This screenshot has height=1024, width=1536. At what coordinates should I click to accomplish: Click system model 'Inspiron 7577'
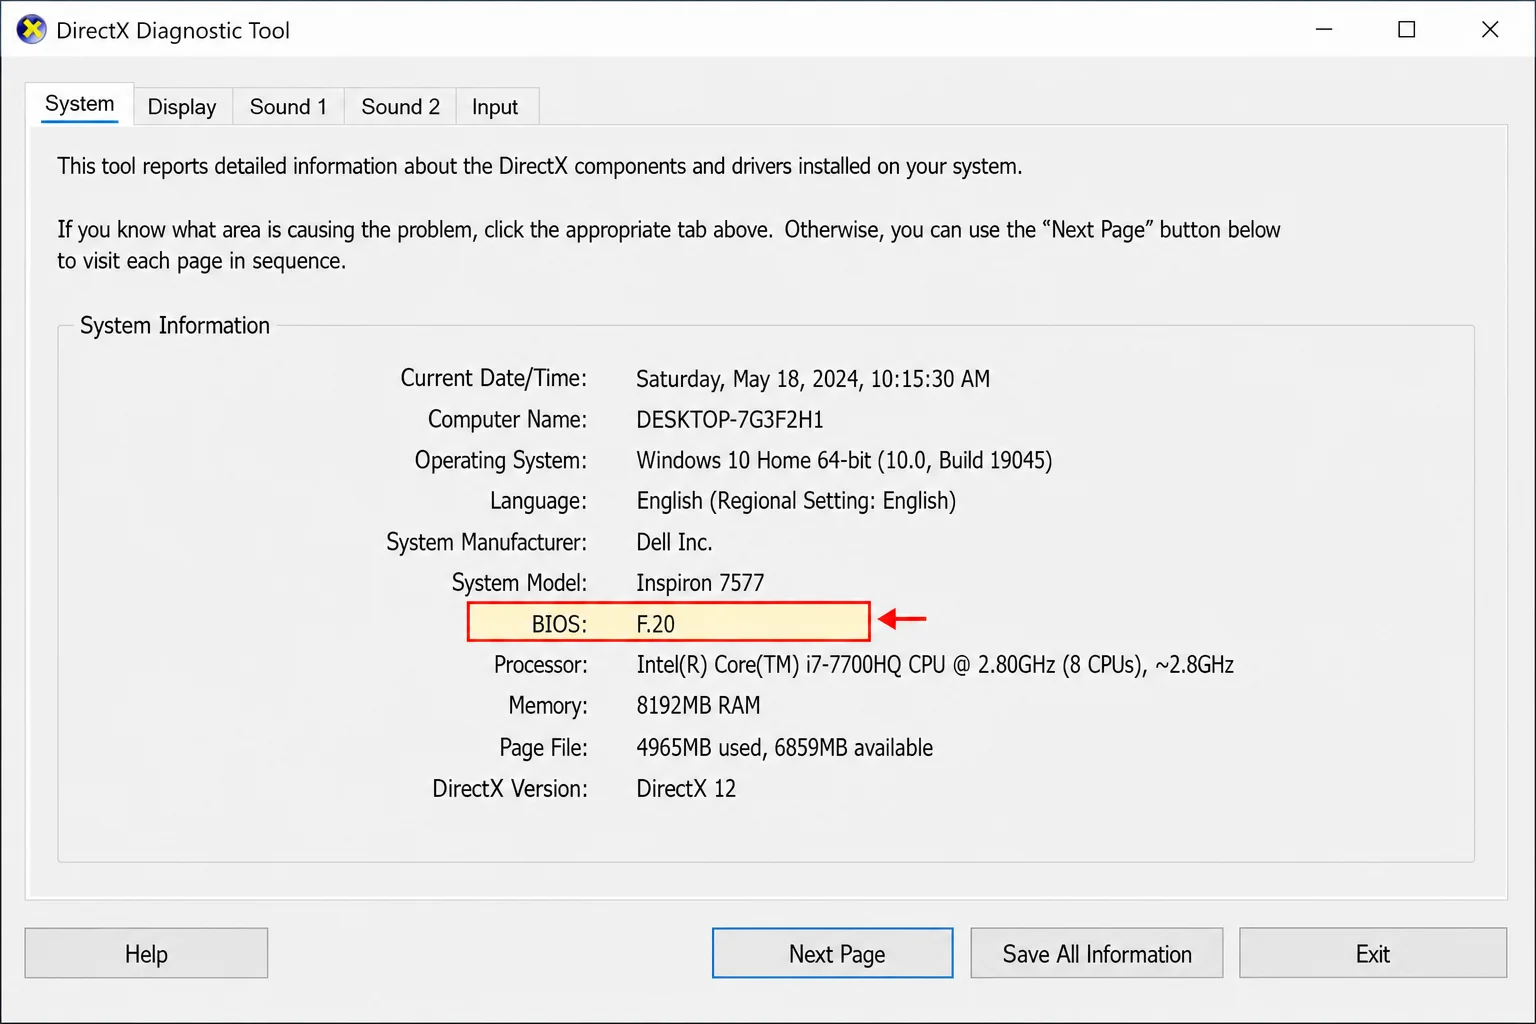[x=700, y=583]
